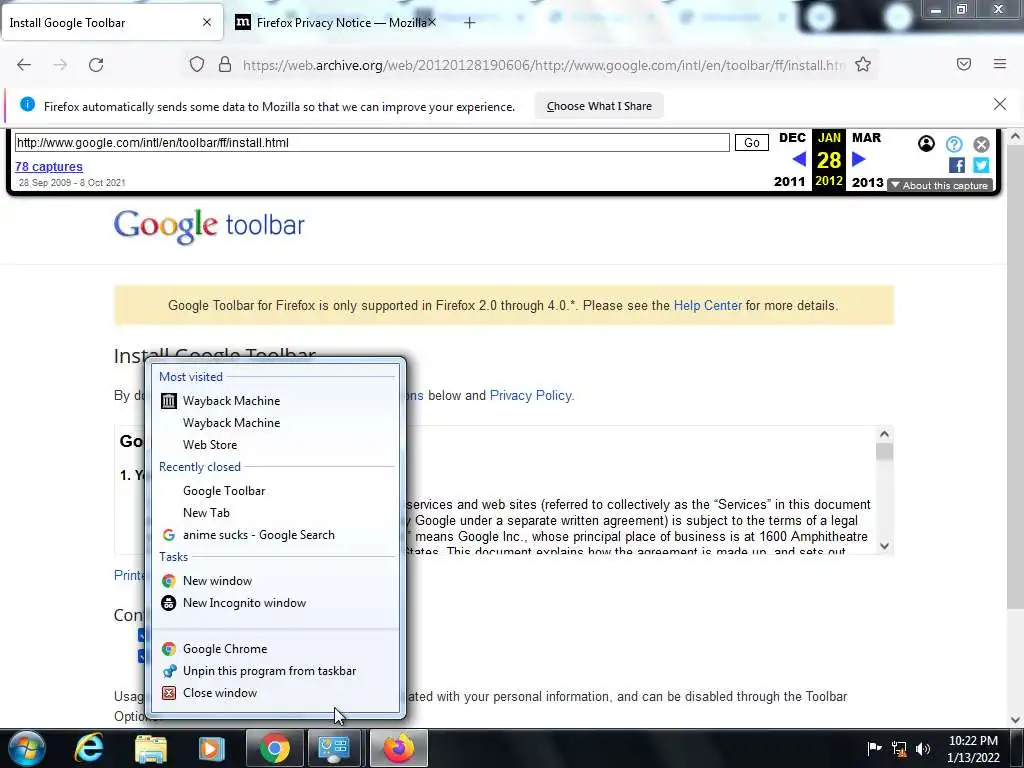Reload the page in Firefox
Image resolution: width=1024 pixels, height=768 pixels.
pos(96,65)
